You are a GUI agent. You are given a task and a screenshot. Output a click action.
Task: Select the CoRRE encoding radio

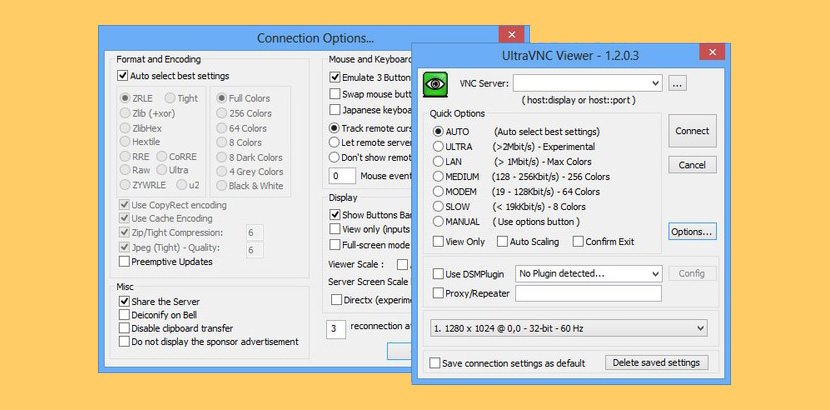coord(160,157)
